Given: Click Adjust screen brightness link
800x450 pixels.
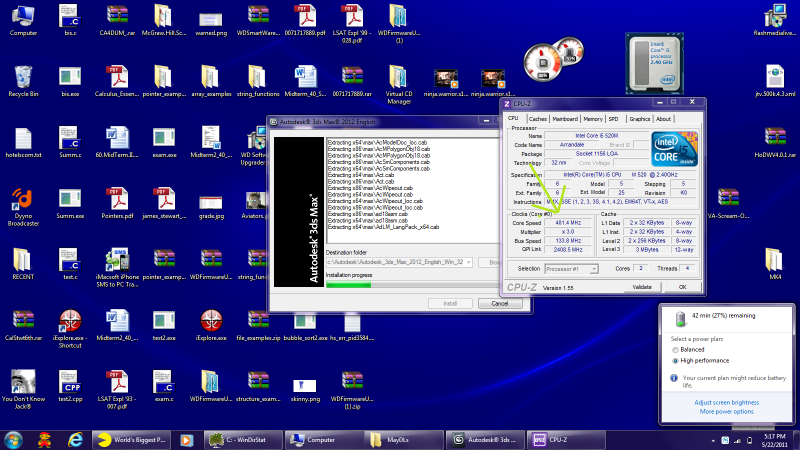Looking at the screenshot, I should 727,403.
